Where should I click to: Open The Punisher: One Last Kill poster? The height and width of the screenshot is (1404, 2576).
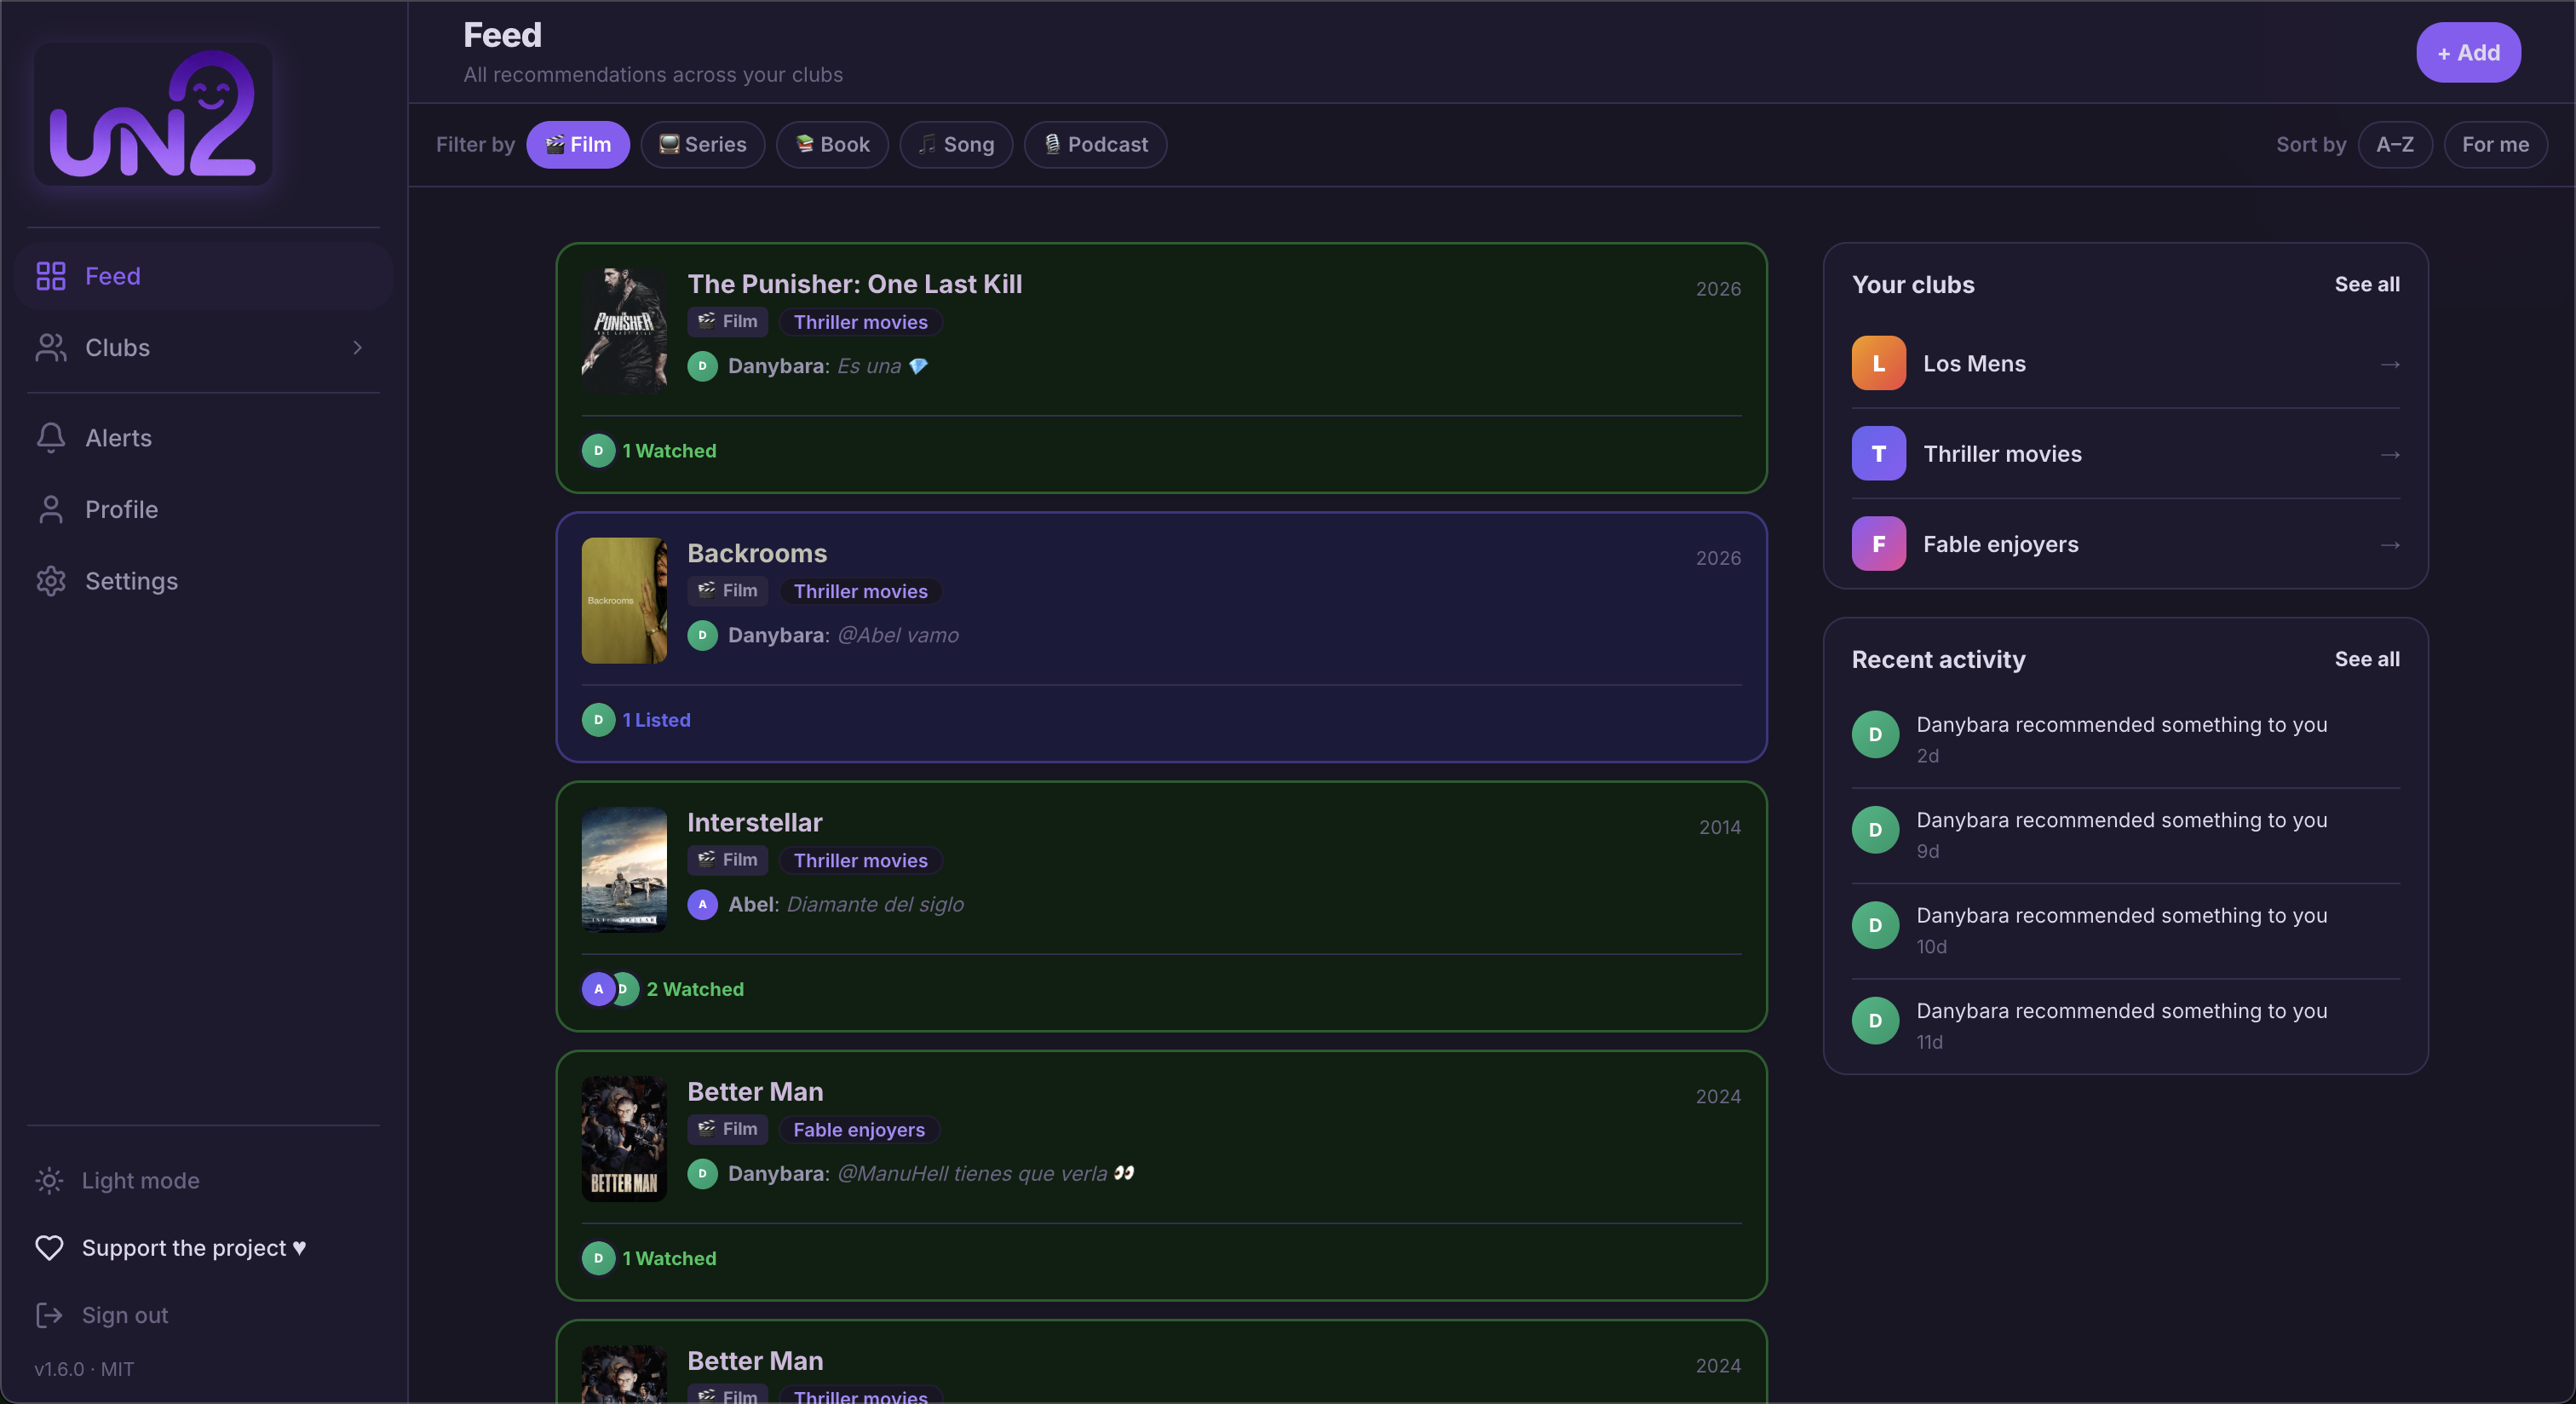(624, 332)
